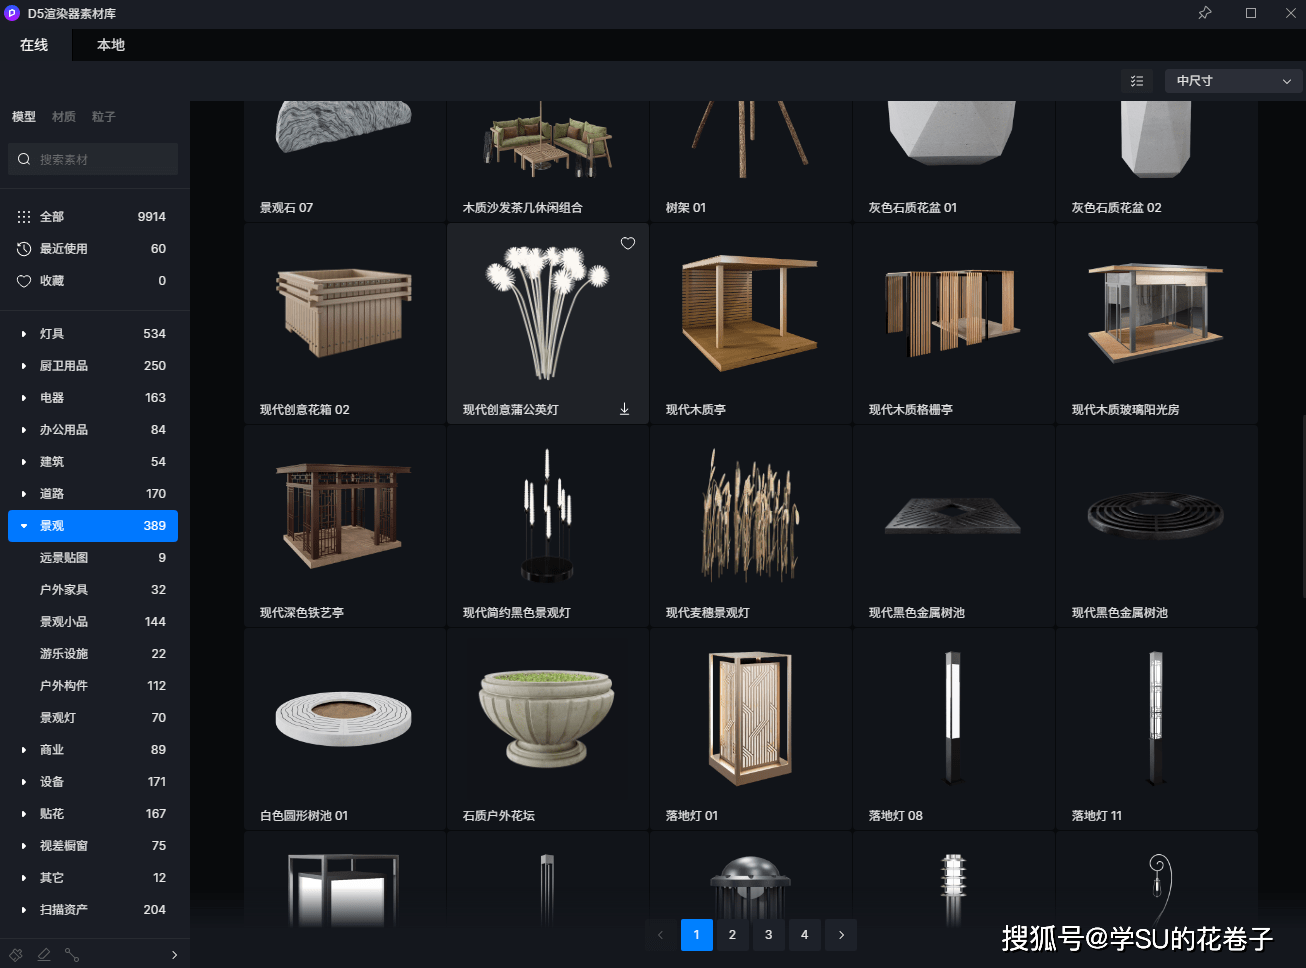The image size is (1306, 968).
Task: Collapse the 景观 category arrow
Action: (24, 526)
